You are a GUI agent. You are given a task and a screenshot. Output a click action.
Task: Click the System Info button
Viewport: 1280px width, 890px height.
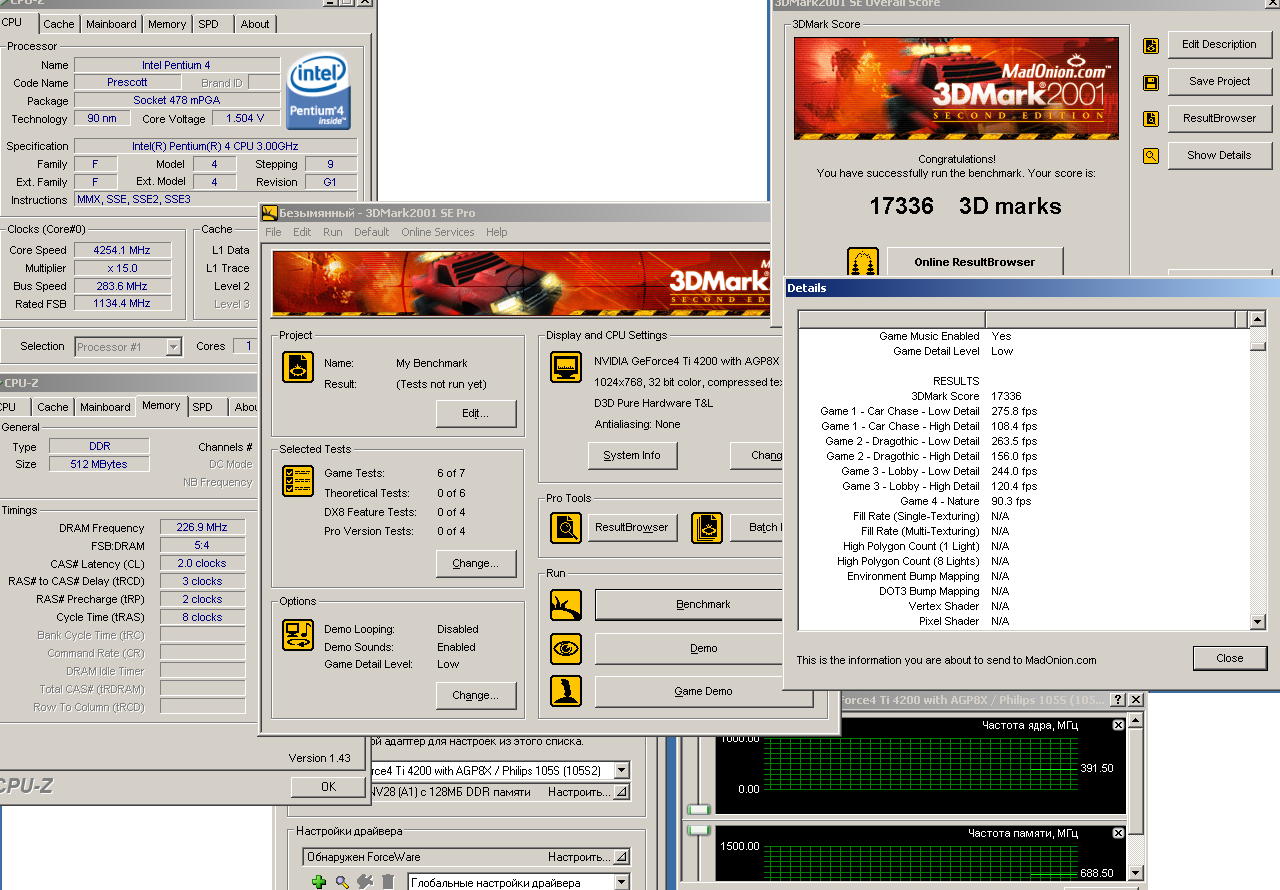[632, 456]
